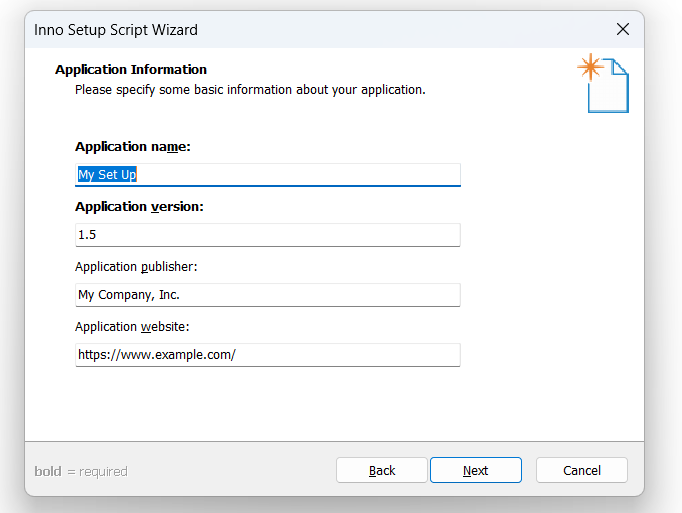Click the word 'required' in the footer hint
The width and height of the screenshot is (682, 513).
pos(103,472)
